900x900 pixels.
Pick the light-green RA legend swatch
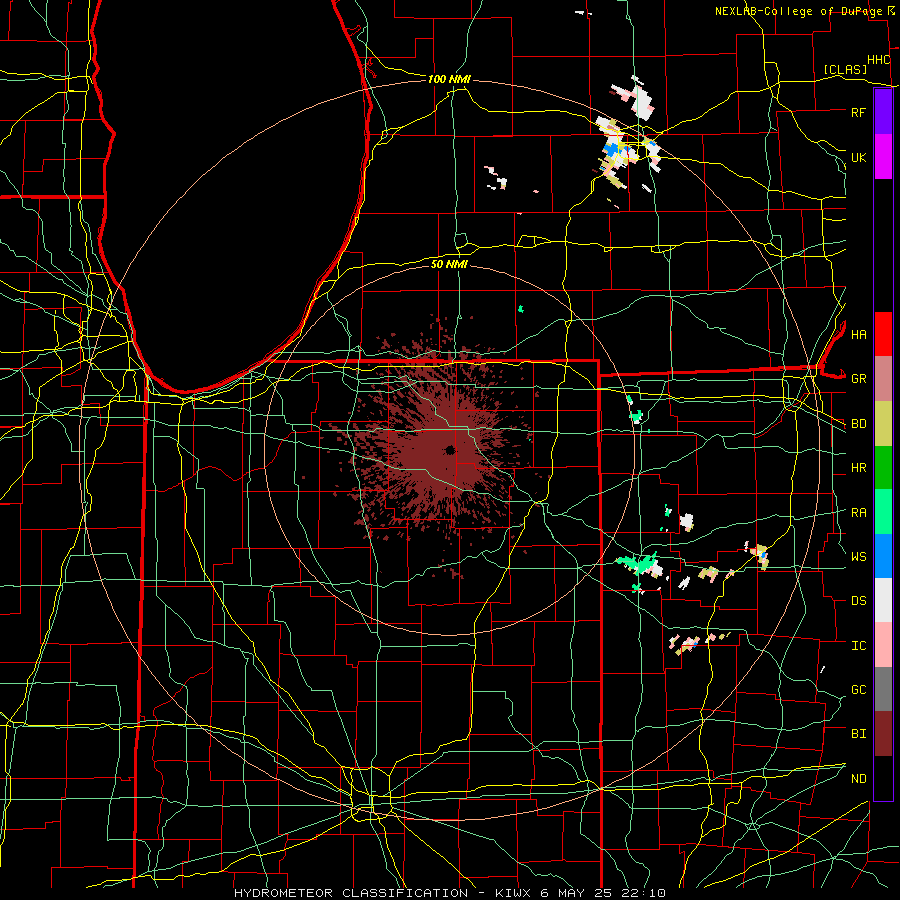[883, 512]
